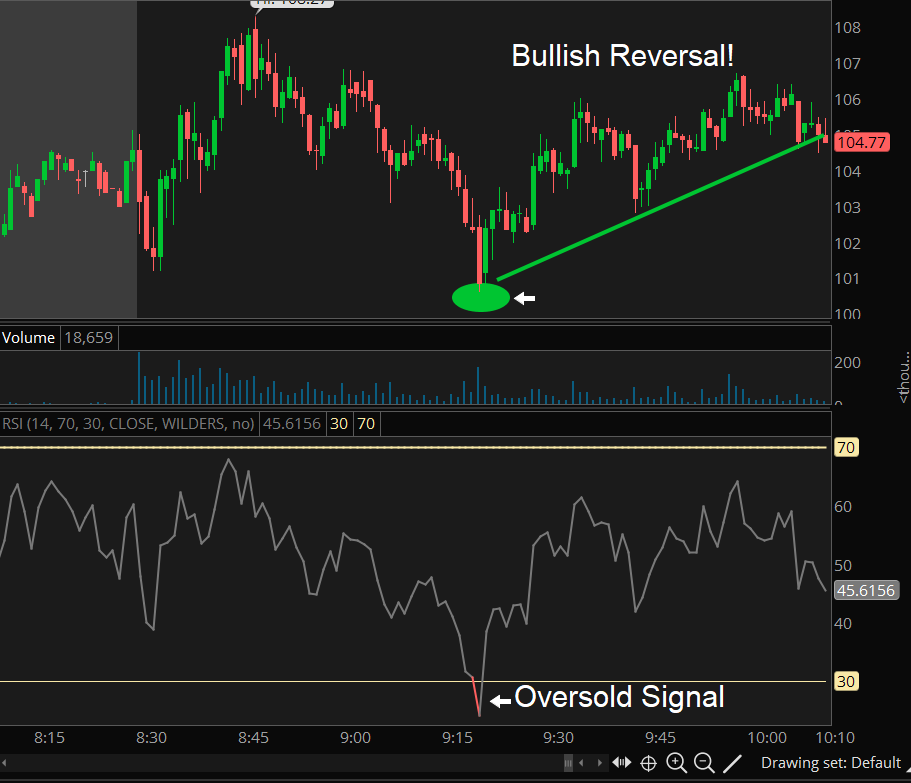Click the zoom in magnifier icon
The image size is (911, 783).
coord(676,762)
